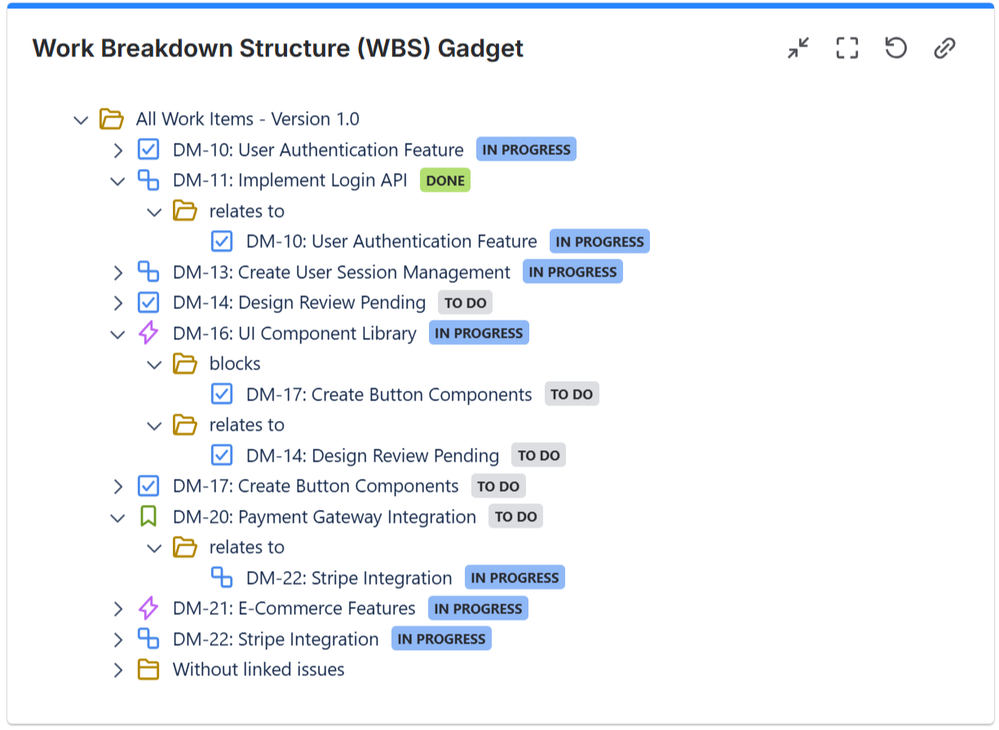Select the checkbox icon next to DM-17 Create Button Components

click(148, 485)
